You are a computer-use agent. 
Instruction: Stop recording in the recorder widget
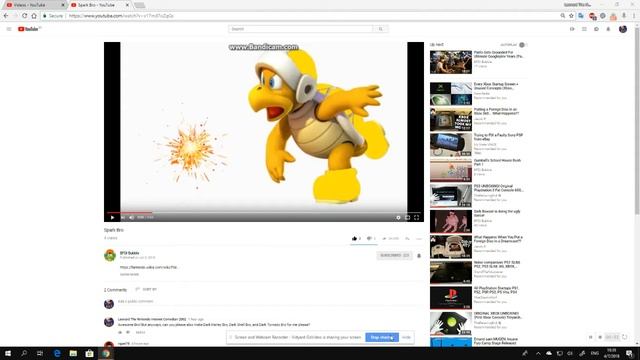[600, 337]
